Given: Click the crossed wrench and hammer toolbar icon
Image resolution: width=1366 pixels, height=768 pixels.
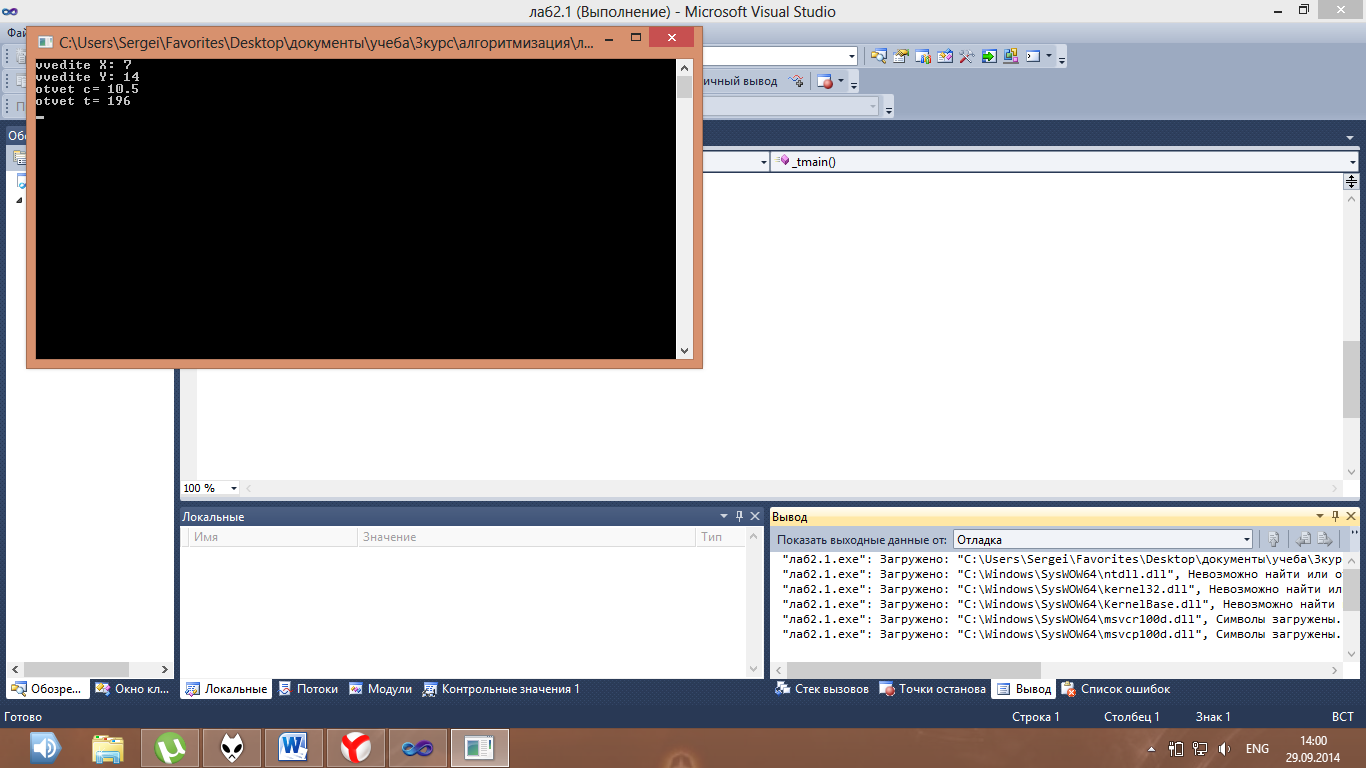Looking at the screenshot, I should click(x=967, y=56).
